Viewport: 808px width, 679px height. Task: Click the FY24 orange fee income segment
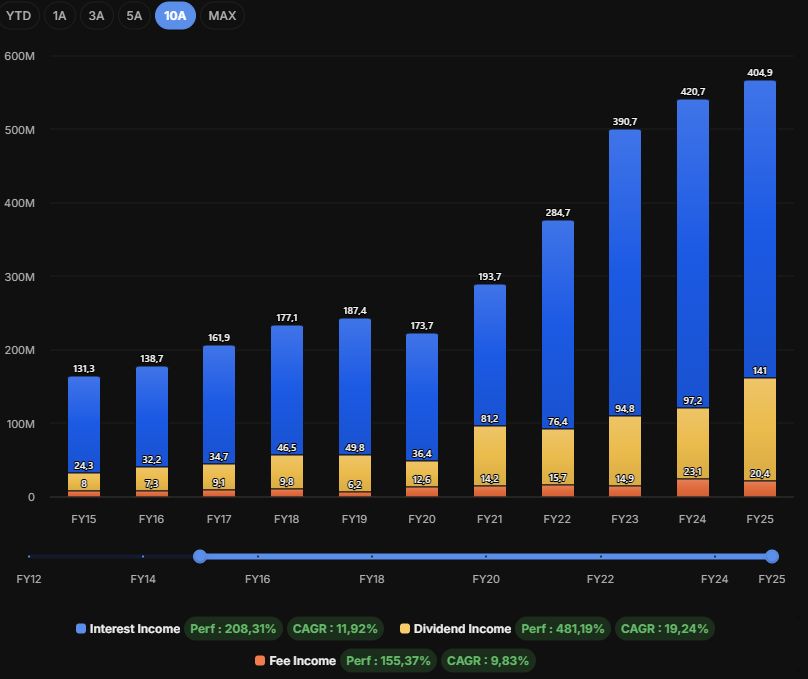[x=693, y=488]
